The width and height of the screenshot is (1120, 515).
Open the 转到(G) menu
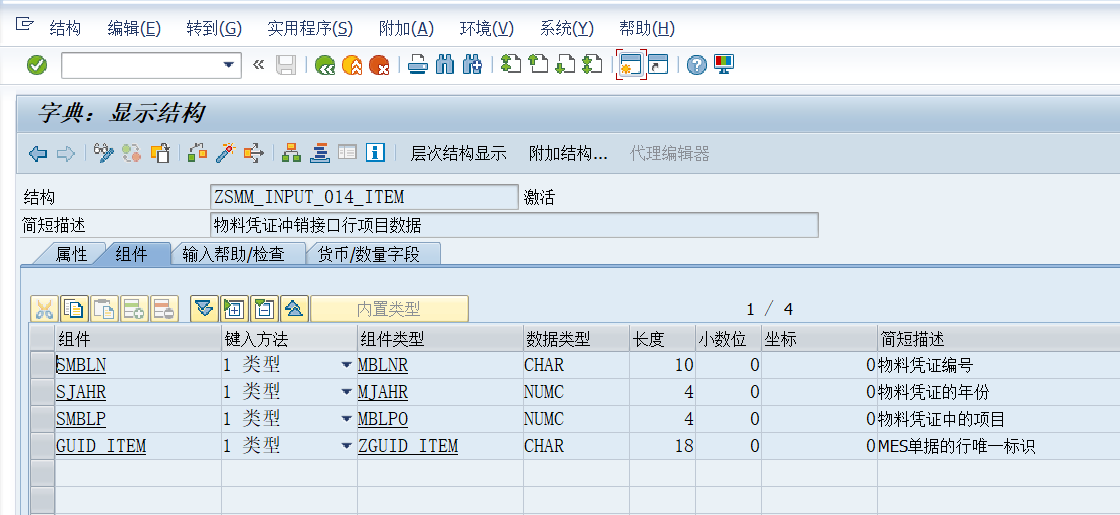pos(214,29)
